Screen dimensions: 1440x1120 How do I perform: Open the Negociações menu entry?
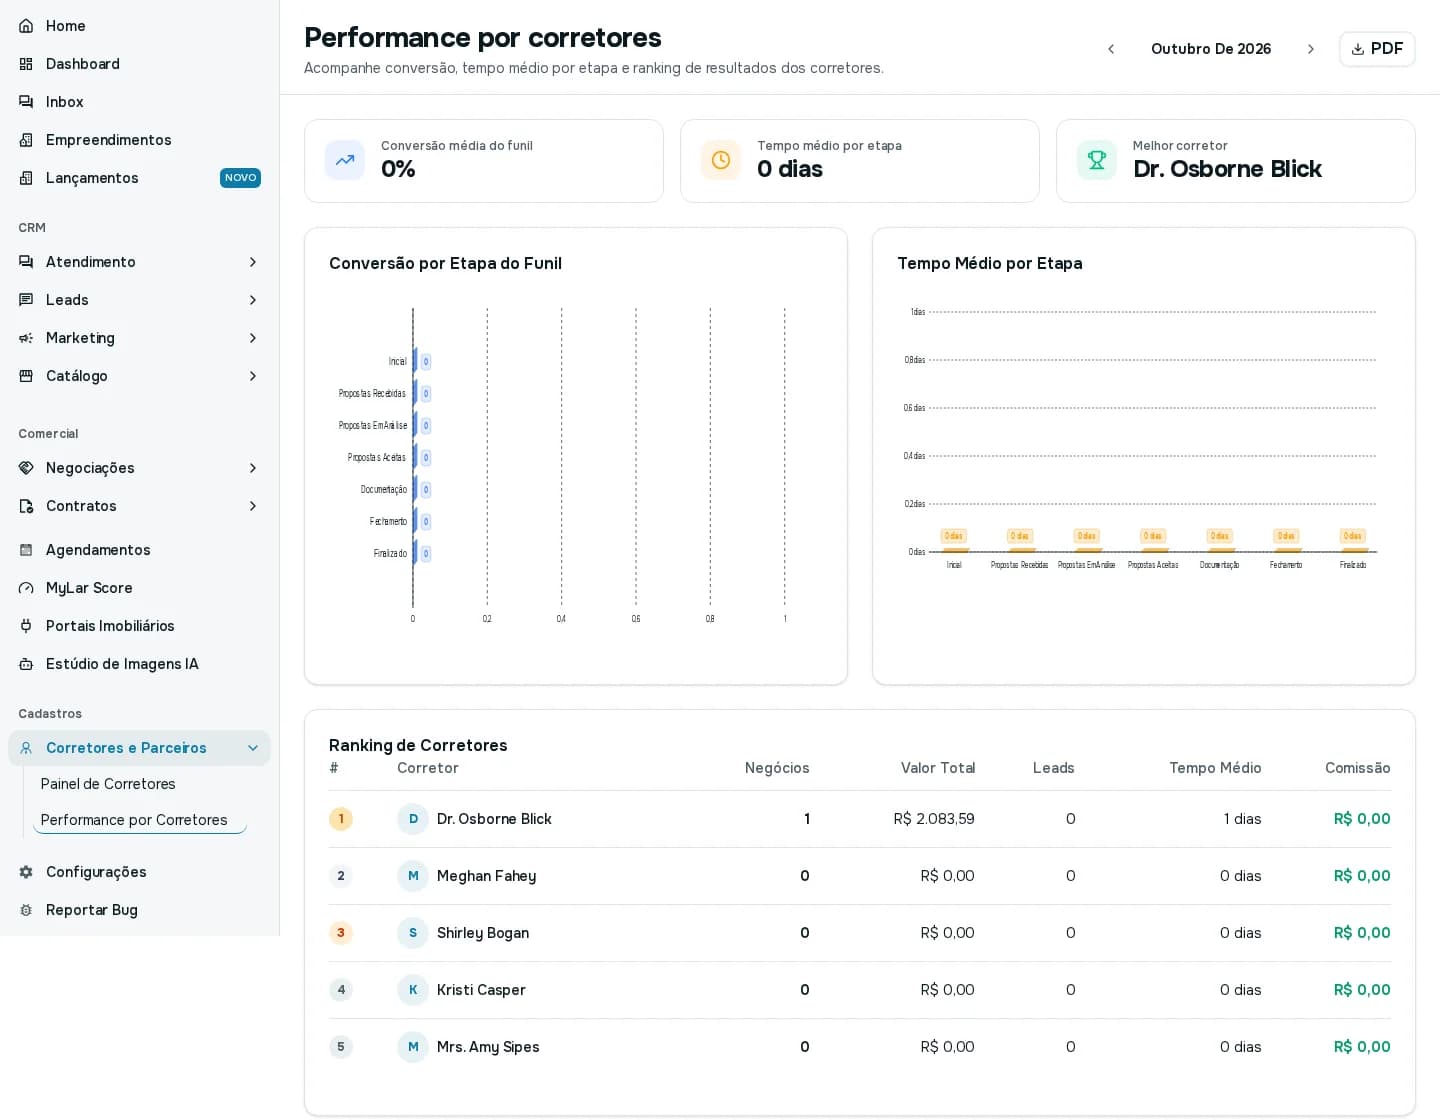[x=139, y=468]
